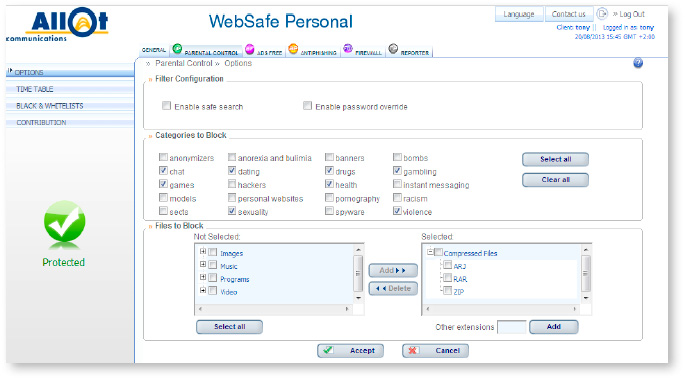Click the Selected list horizontal scrollbar
The height and width of the screenshot is (378, 685).
click(x=502, y=309)
